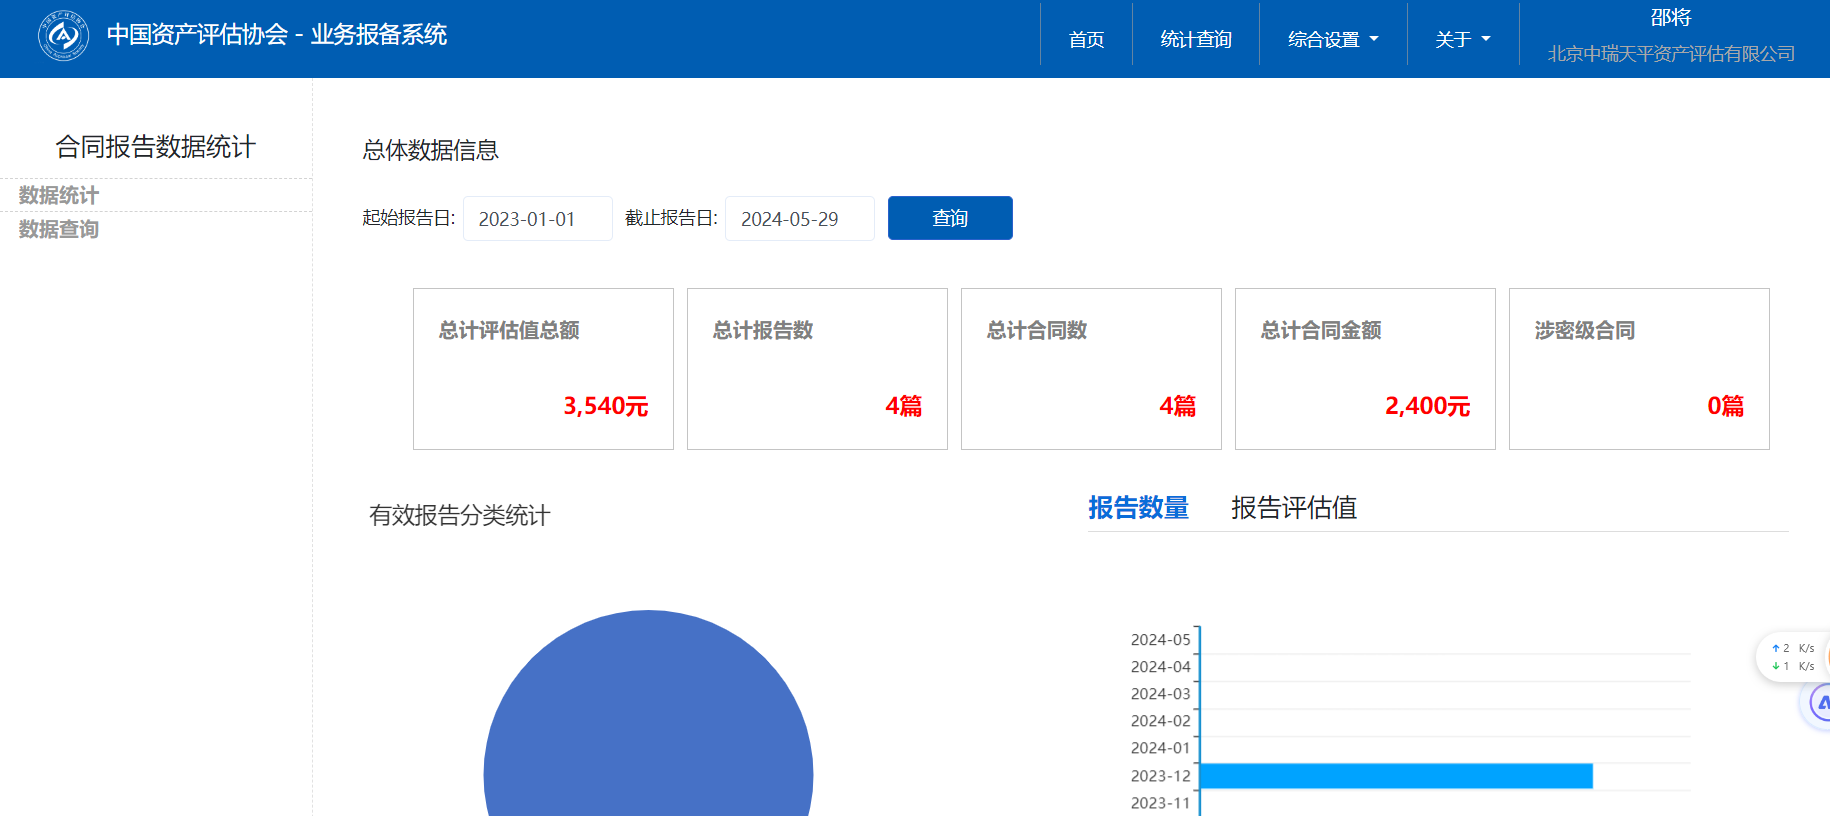Click the caret arrow beside 关于
This screenshot has width=1830, height=816.
[x=1486, y=39]
